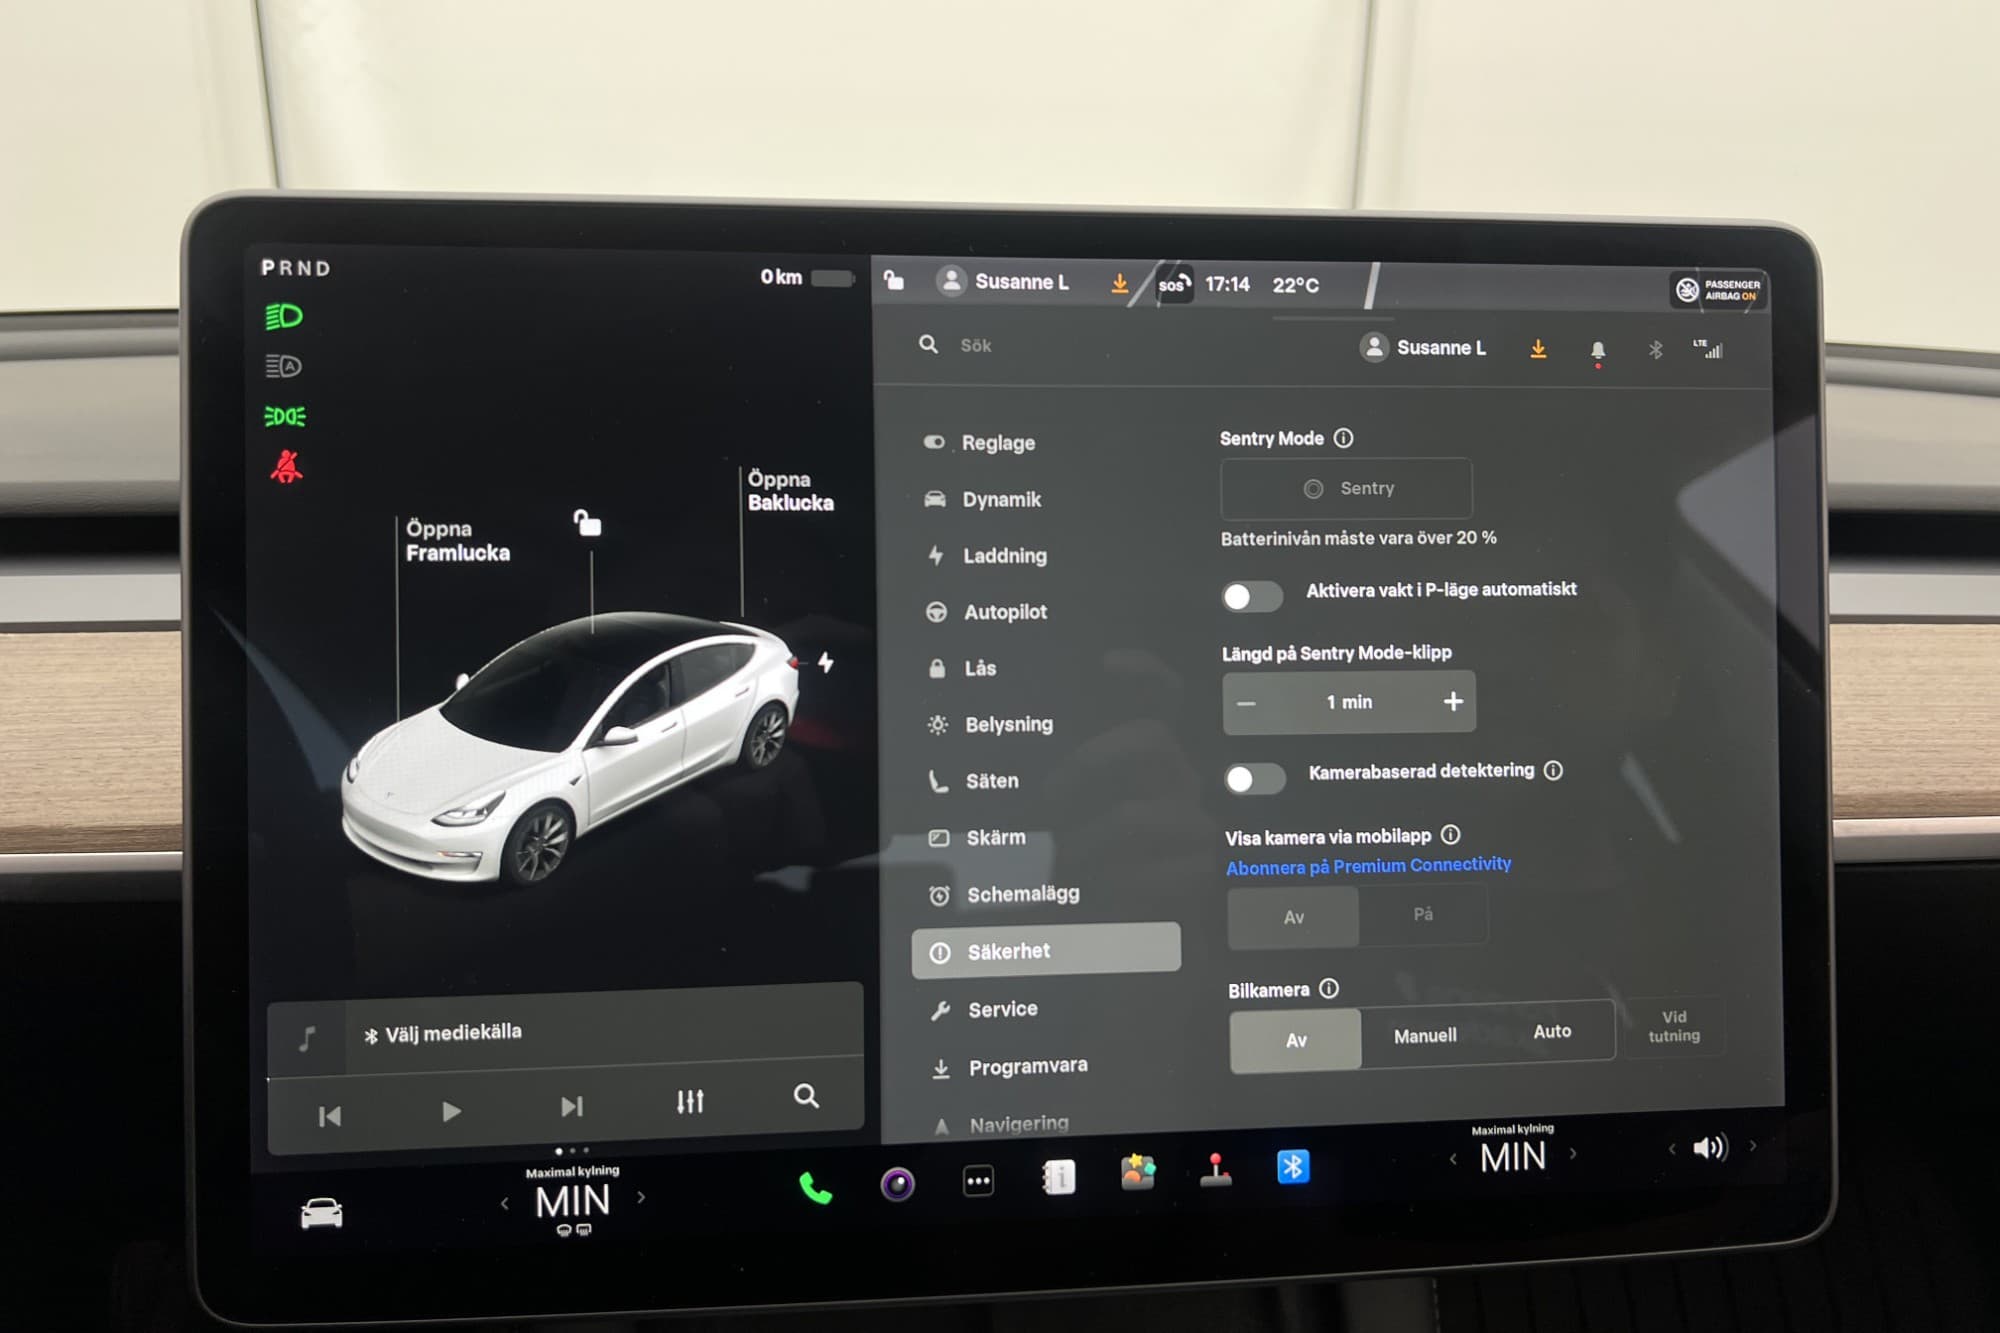The width and height of the screenshot is (2000, 1333).
Task: Lower passenger temperature with left chevron
Action: tap(1452, 1158)
